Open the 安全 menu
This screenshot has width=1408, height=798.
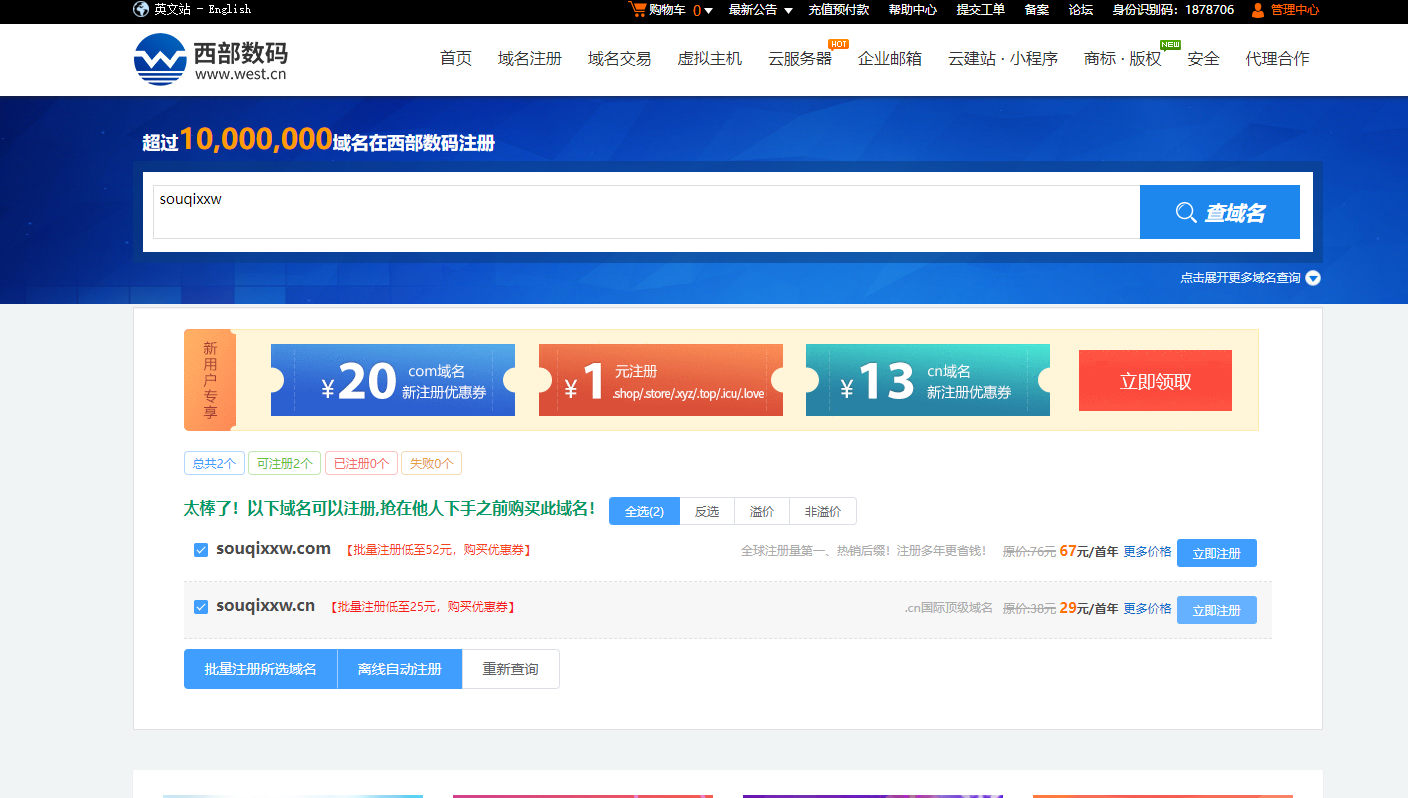tap(1204, 59)
